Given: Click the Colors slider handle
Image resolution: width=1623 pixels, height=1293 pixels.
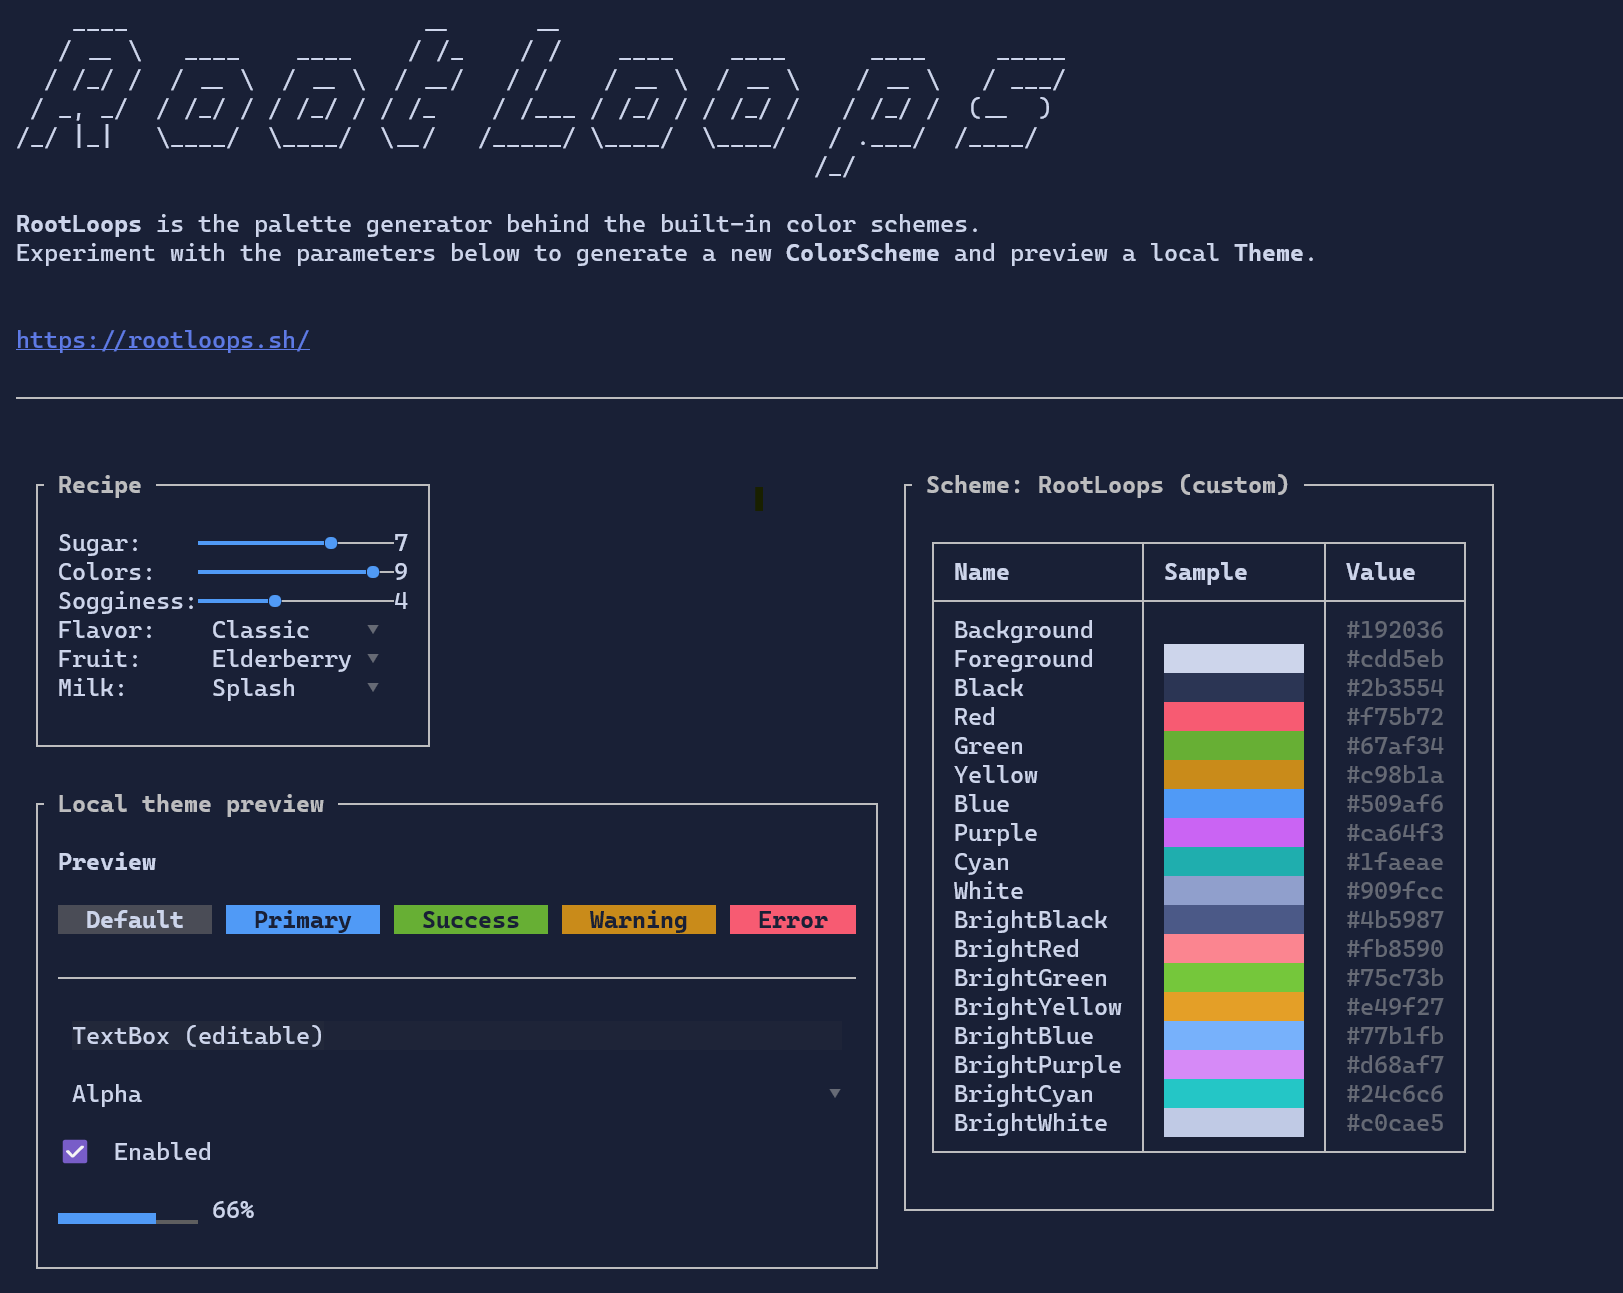Looking at the screenshot, I should [372, 572].
